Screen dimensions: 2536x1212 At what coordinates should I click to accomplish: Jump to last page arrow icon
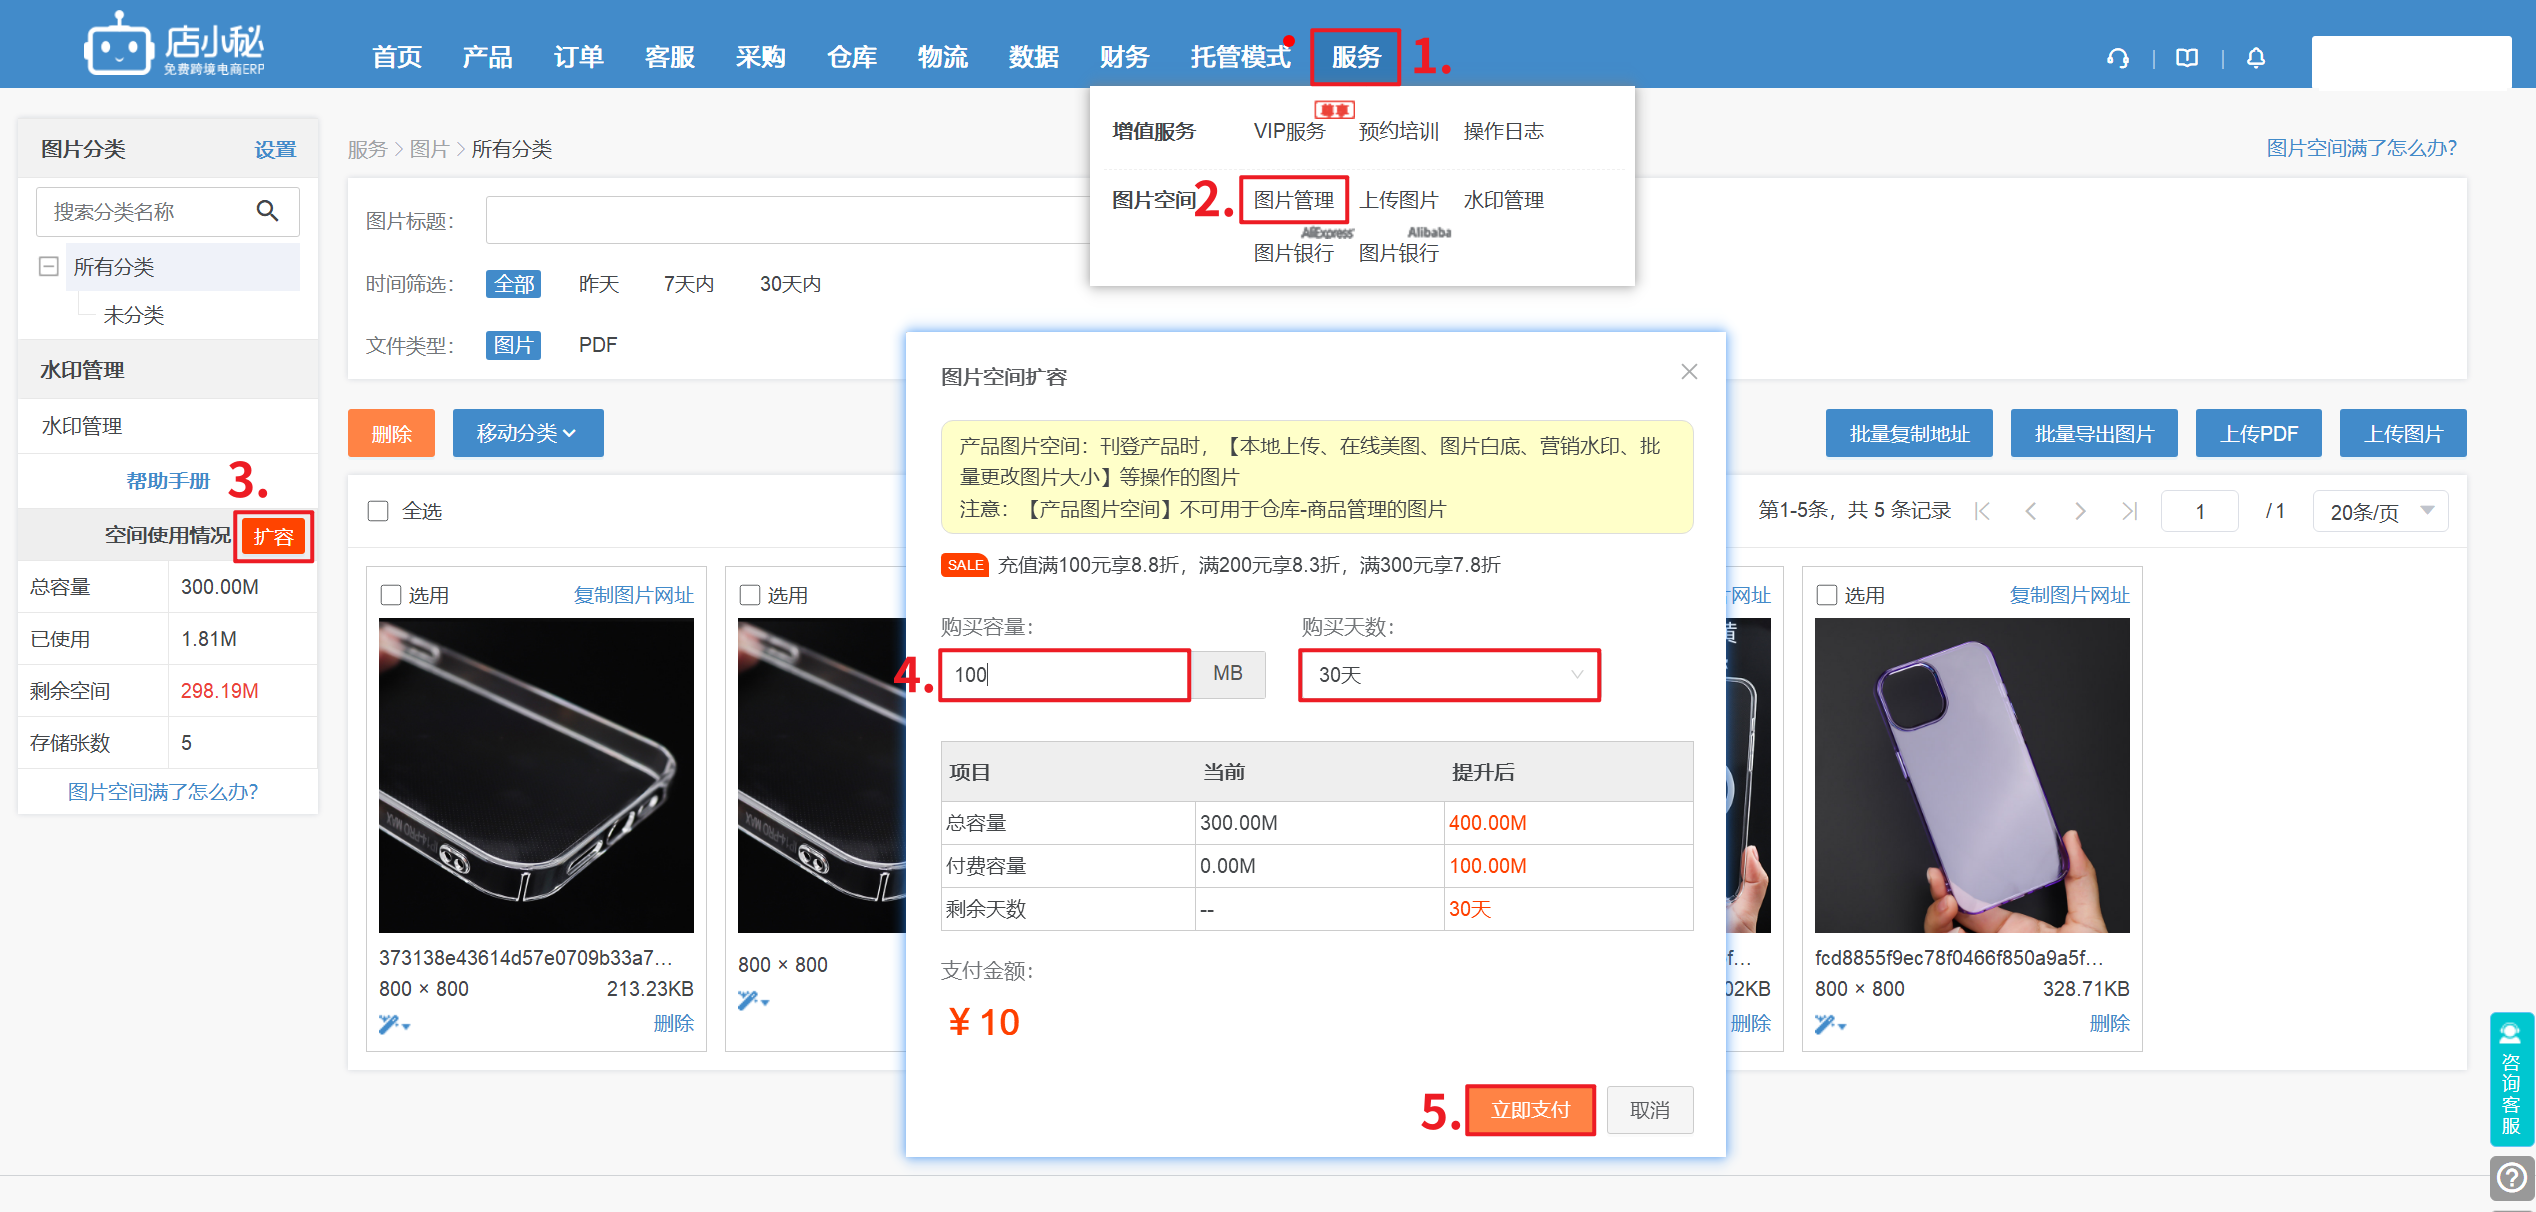pos(2129,511)
